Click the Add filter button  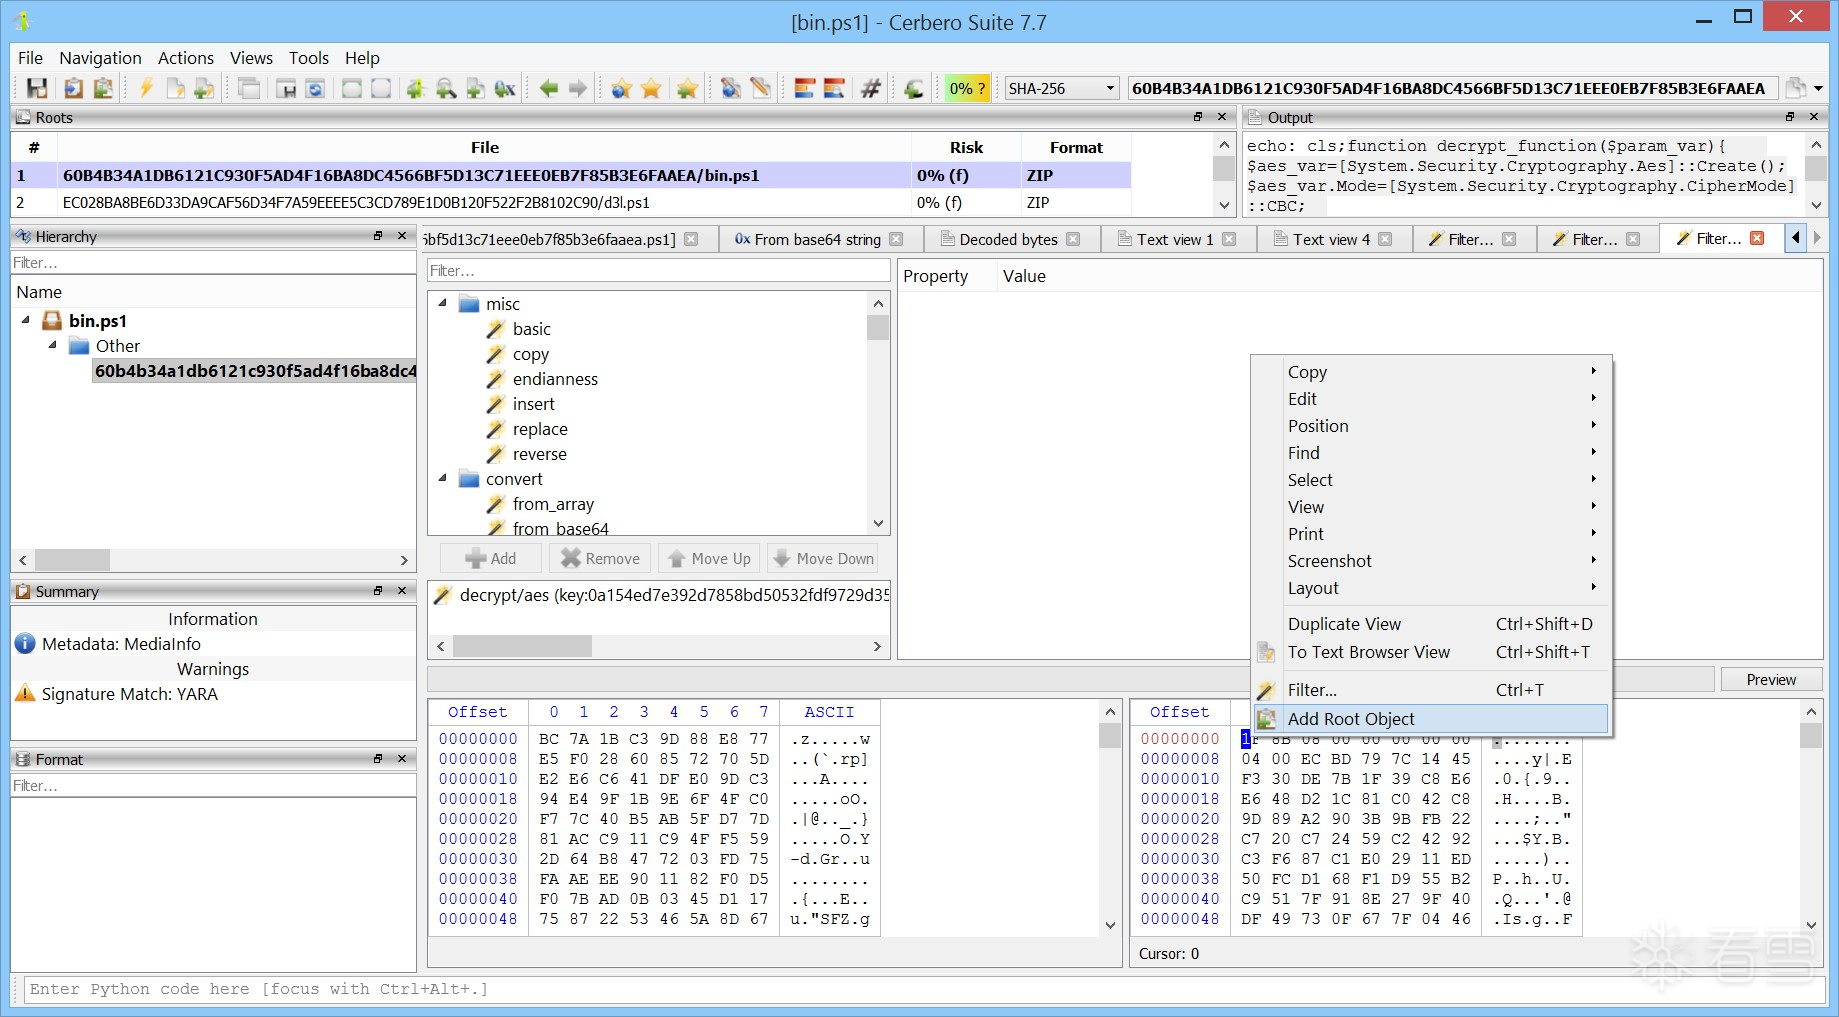[491, 558]
